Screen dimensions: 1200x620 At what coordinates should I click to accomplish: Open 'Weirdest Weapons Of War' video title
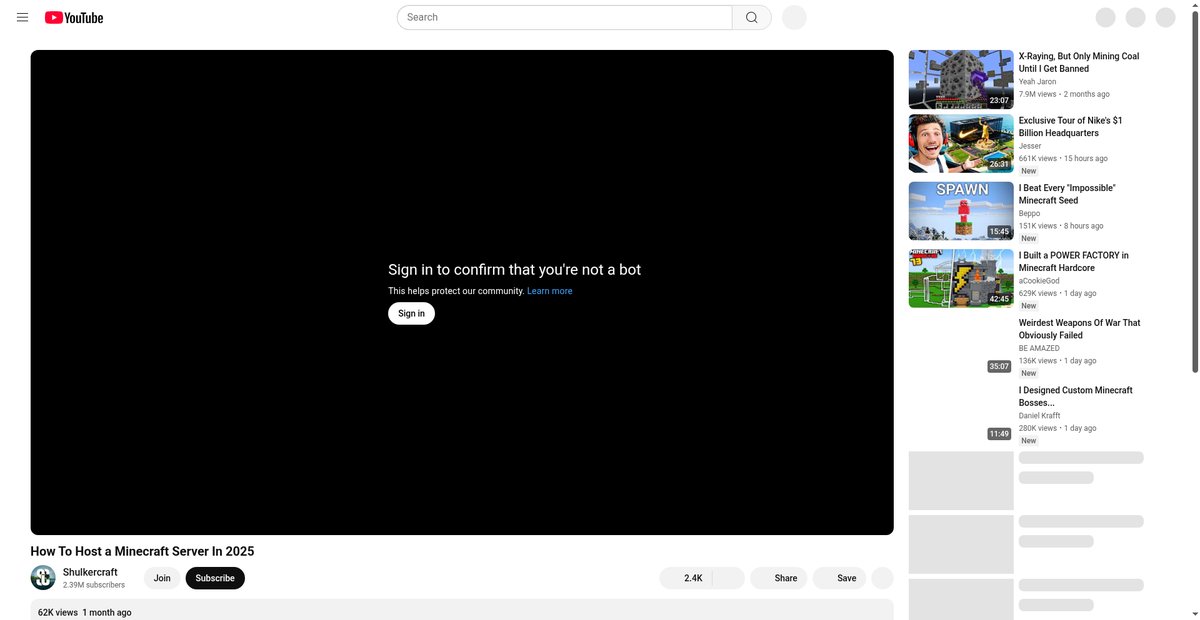[x=1079, y=329]
